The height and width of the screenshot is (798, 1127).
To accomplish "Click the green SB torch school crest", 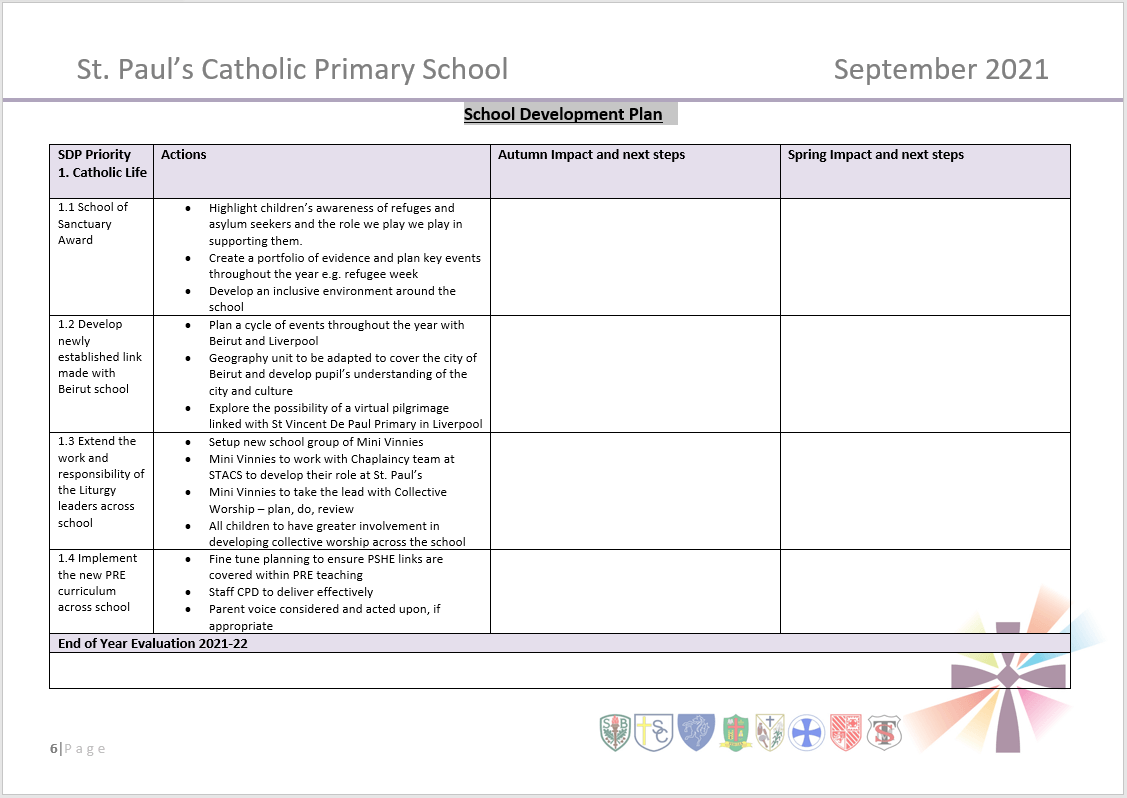I will point(615,733).
